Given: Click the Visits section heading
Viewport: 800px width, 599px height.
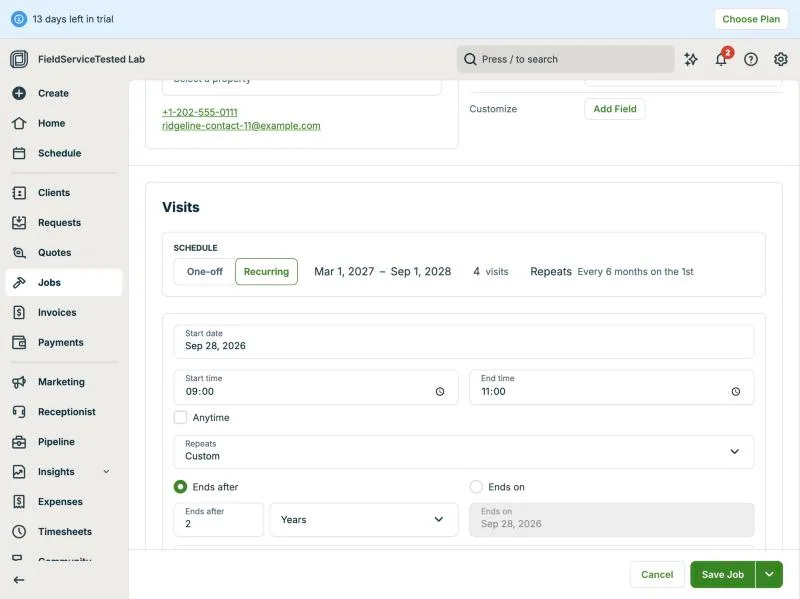Looking at the screenshot, I should click(181, 207).
